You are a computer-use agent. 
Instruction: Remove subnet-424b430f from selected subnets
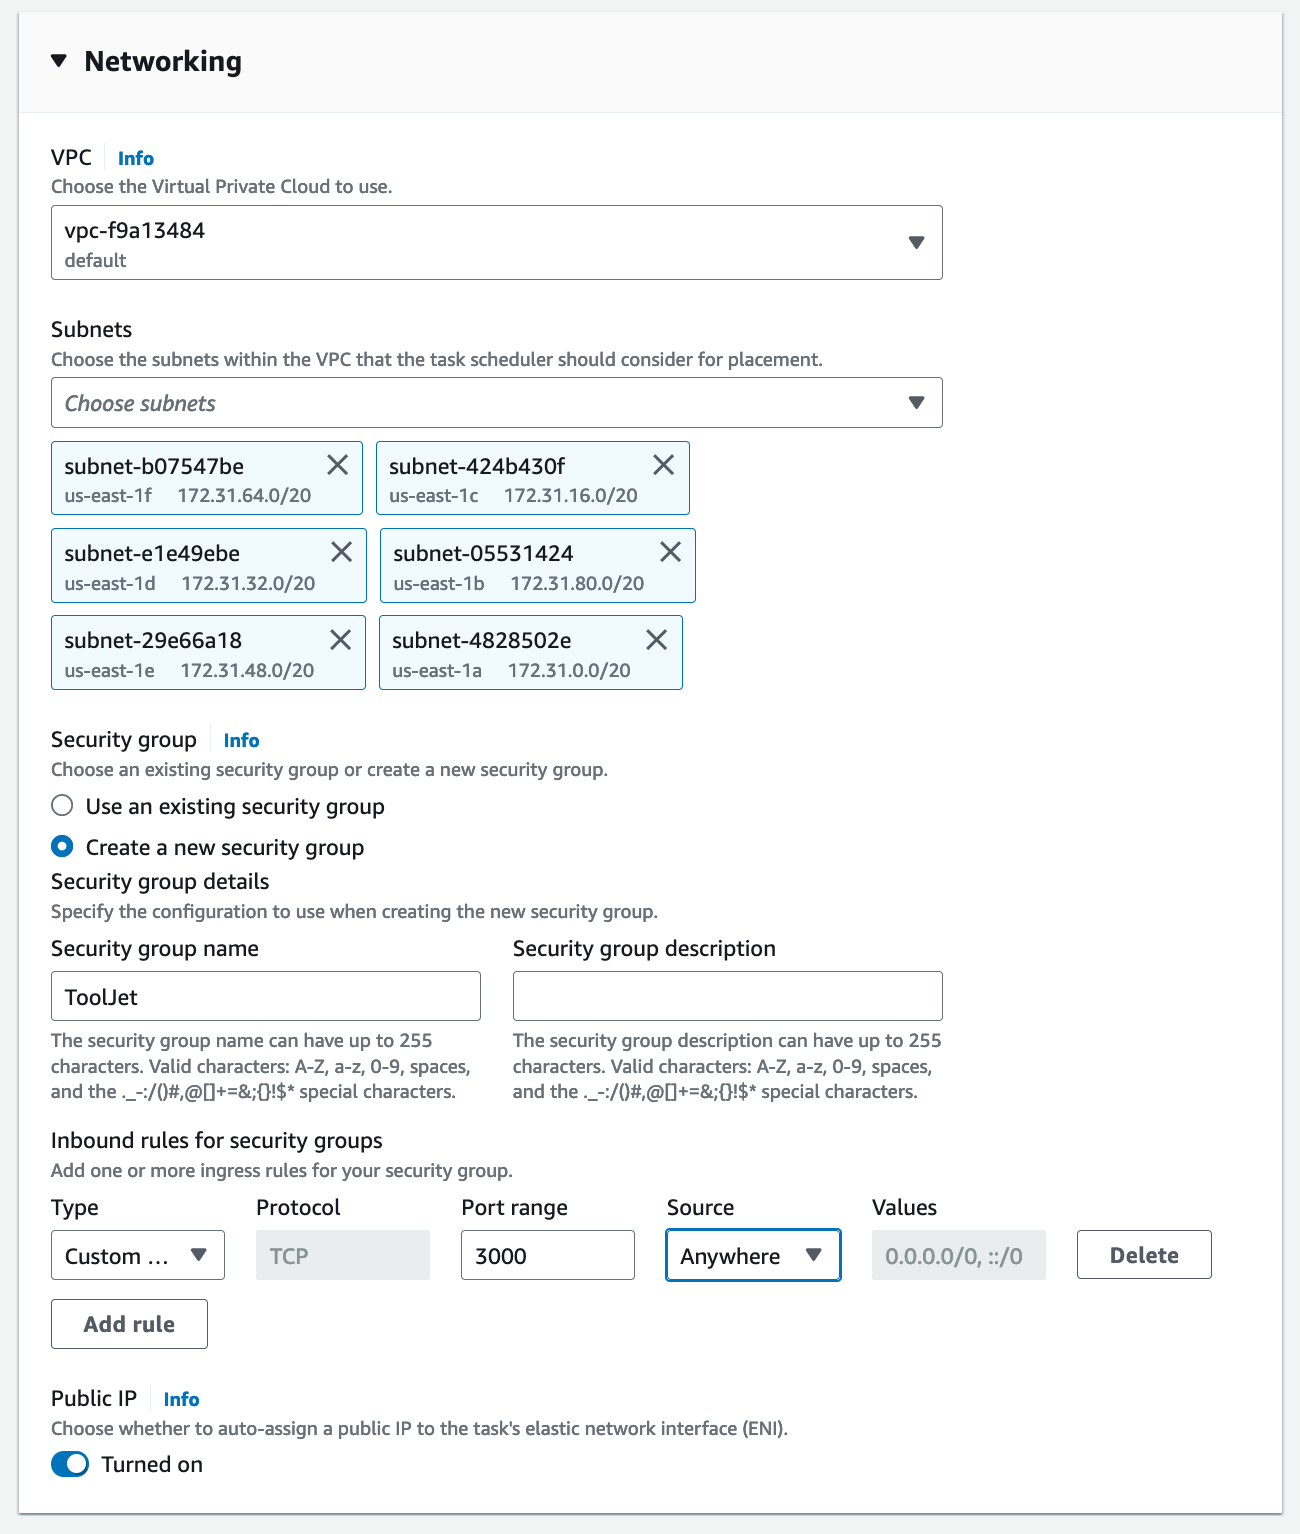click(x=663, y=465)
